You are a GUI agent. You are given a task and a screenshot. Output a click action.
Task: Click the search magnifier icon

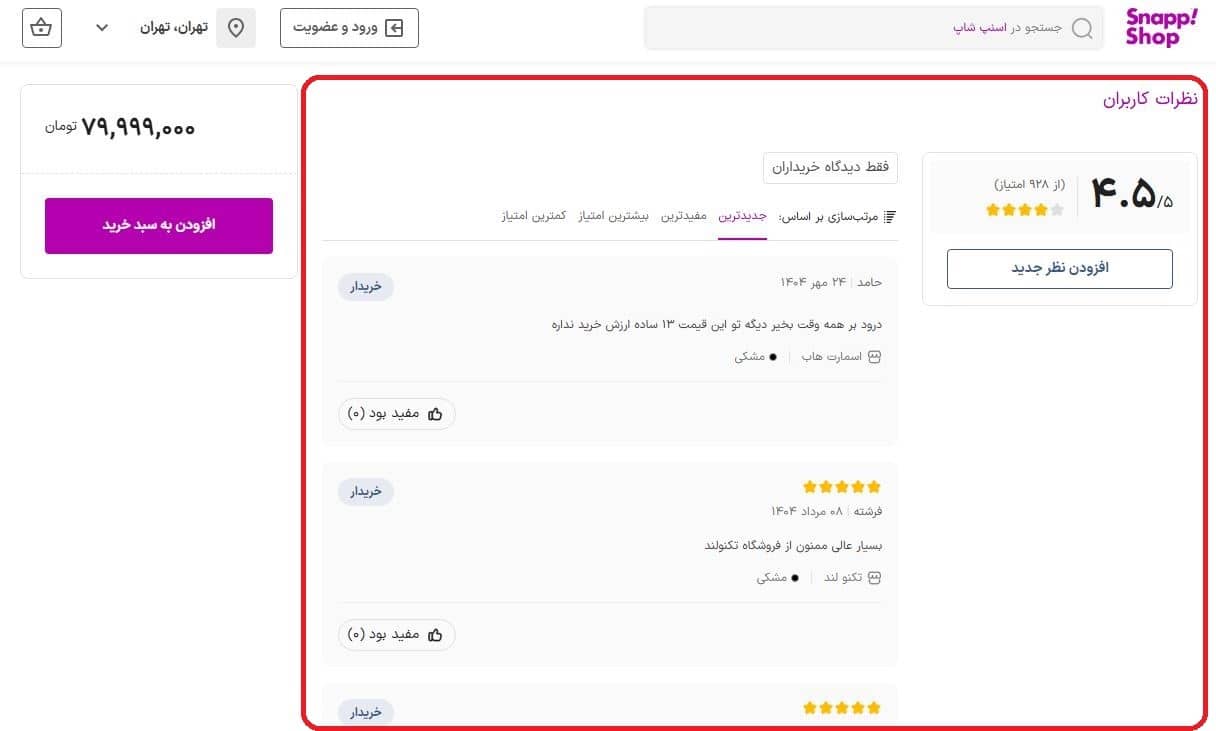click(1082, 29)
